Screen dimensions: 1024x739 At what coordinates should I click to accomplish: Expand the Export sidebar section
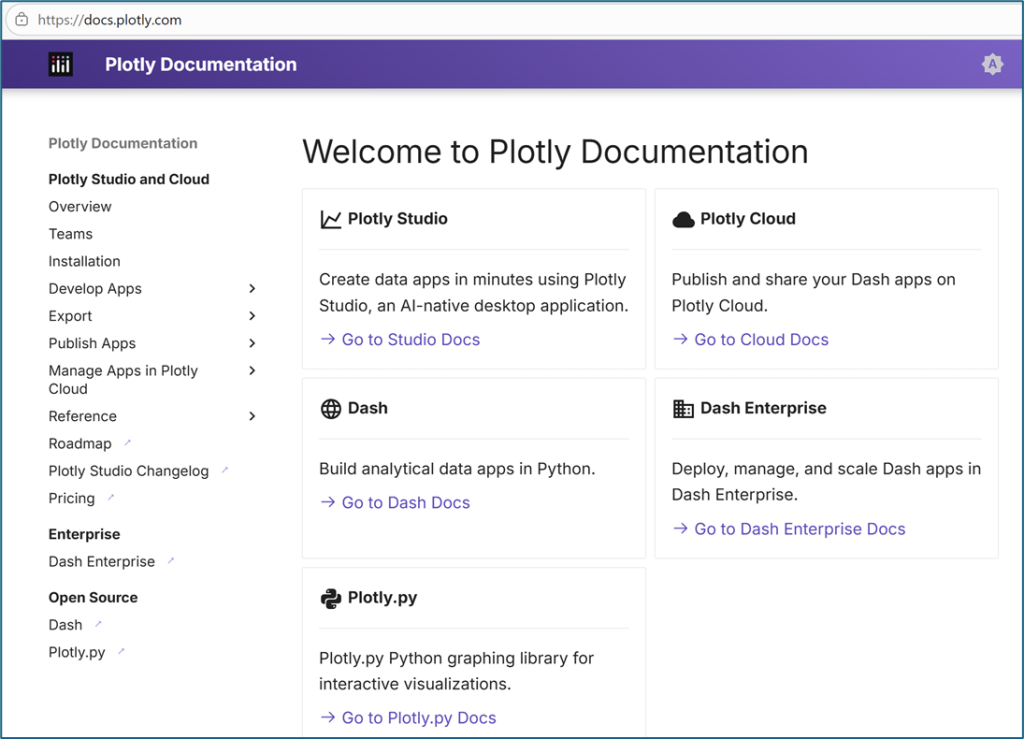point(252,316)
